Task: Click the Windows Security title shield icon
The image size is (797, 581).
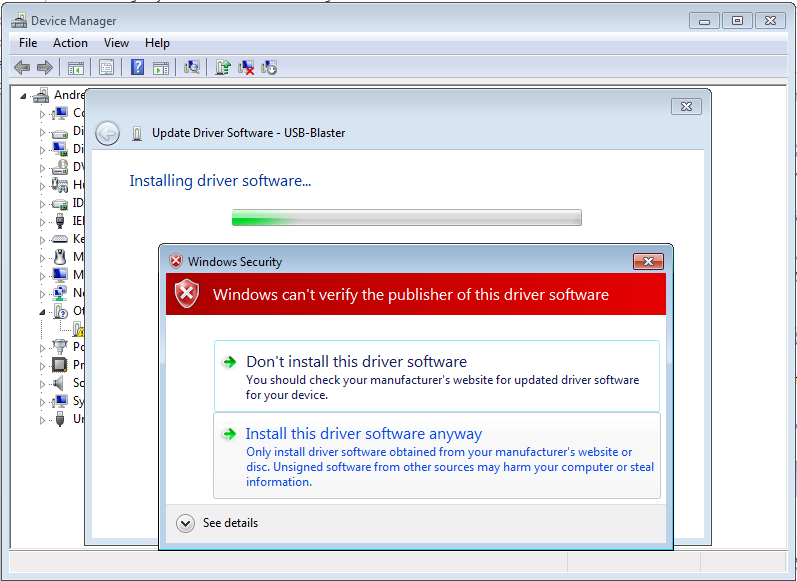Action: pyautogui.click(x=176, y=261)
